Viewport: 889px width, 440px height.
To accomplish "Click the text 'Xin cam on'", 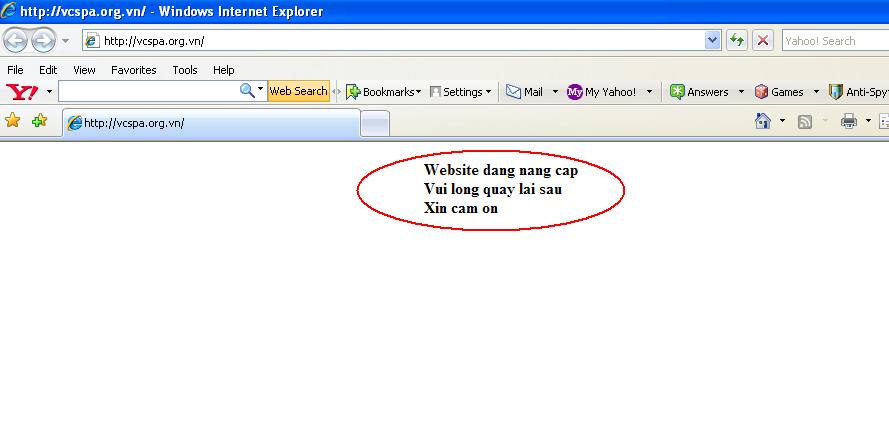I will coord(461,208).
